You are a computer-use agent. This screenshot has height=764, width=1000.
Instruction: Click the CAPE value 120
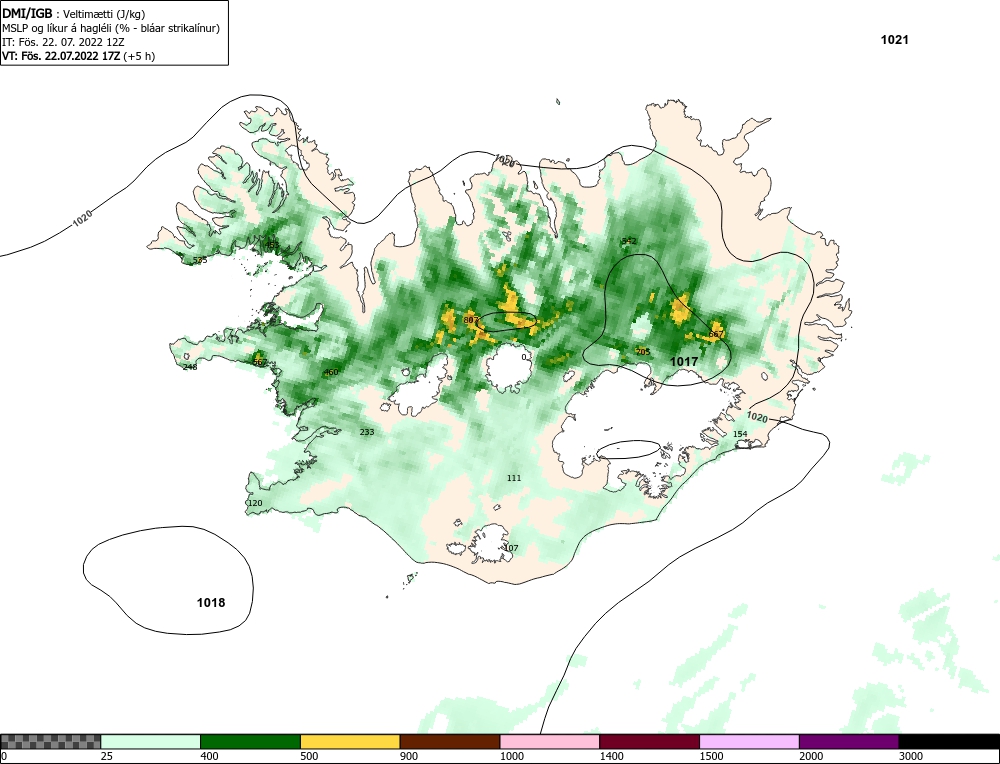click(255, 503)
